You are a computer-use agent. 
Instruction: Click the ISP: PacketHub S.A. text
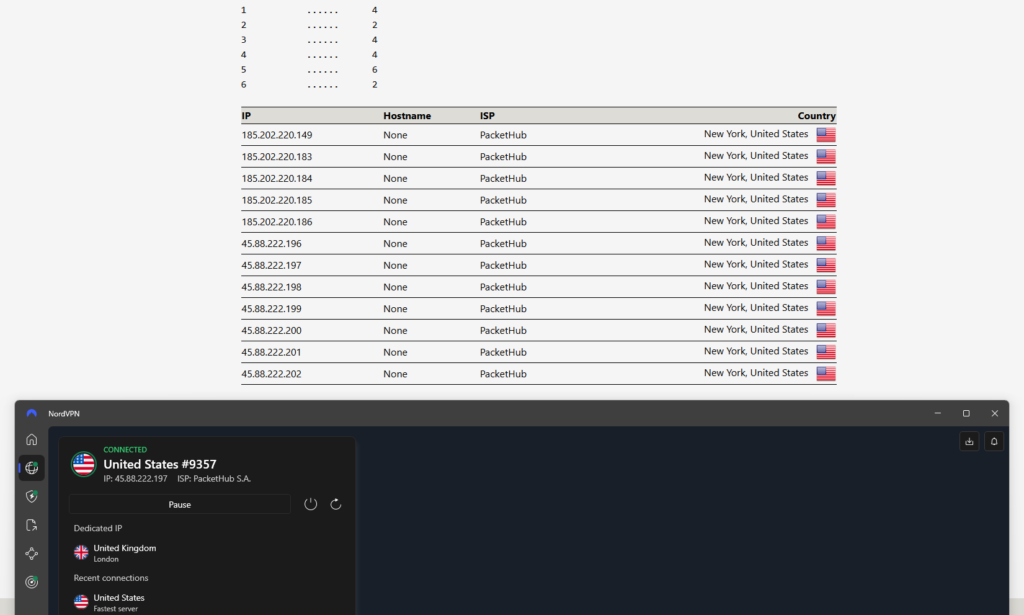coord(214,479)
